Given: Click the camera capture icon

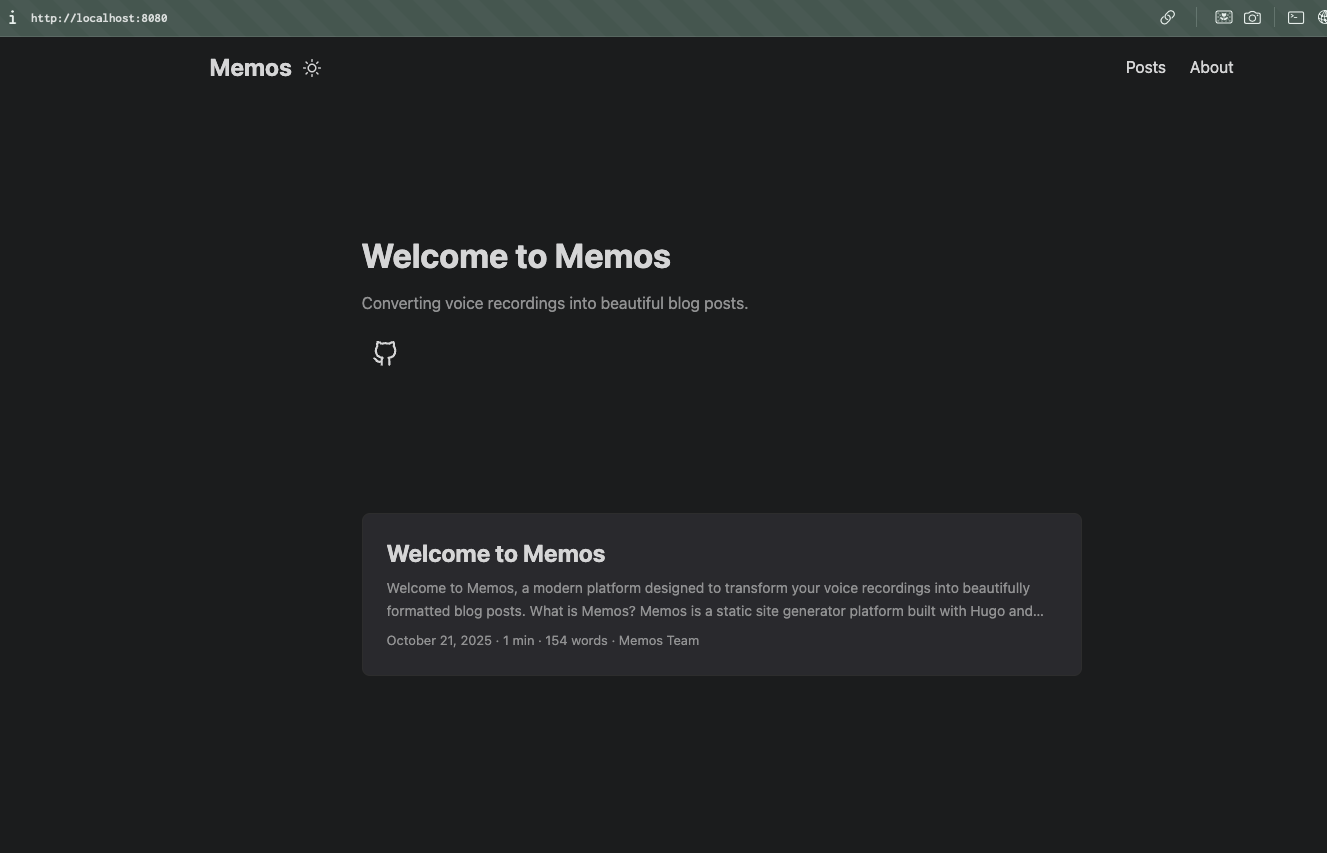Looking at the screenshot, I should tap(1252, 17).
